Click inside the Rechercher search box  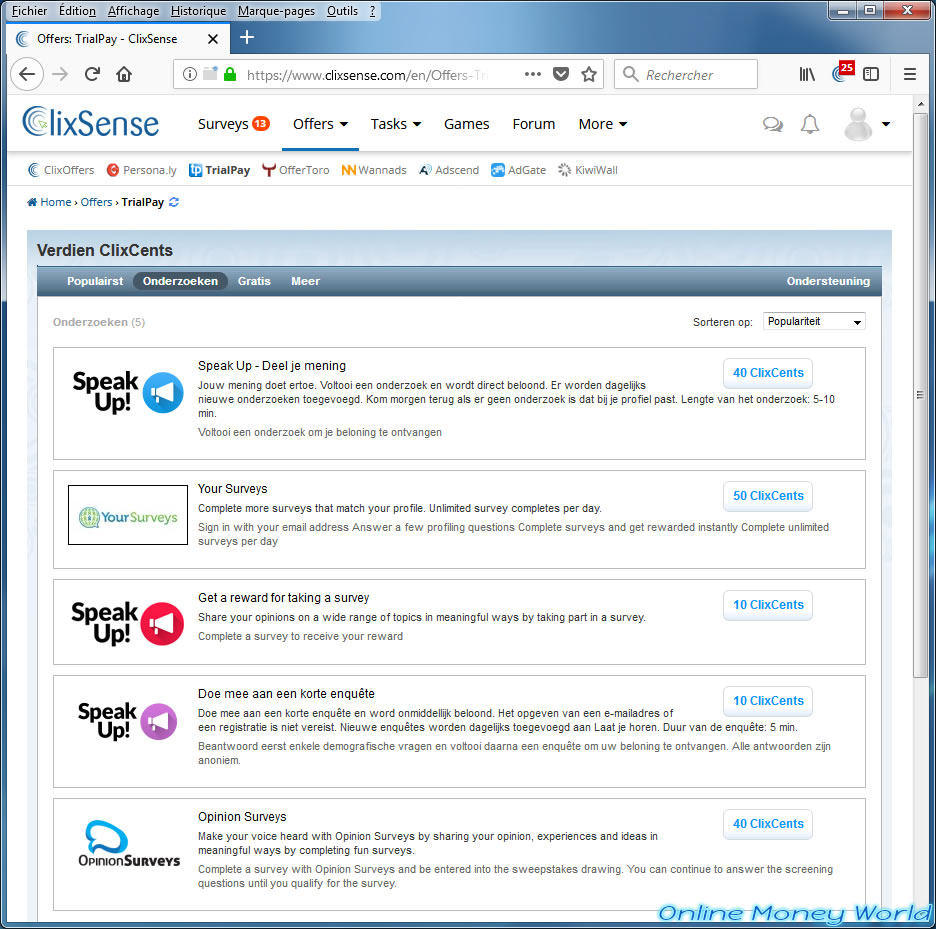pyautogui.click(x=686, y=74)
